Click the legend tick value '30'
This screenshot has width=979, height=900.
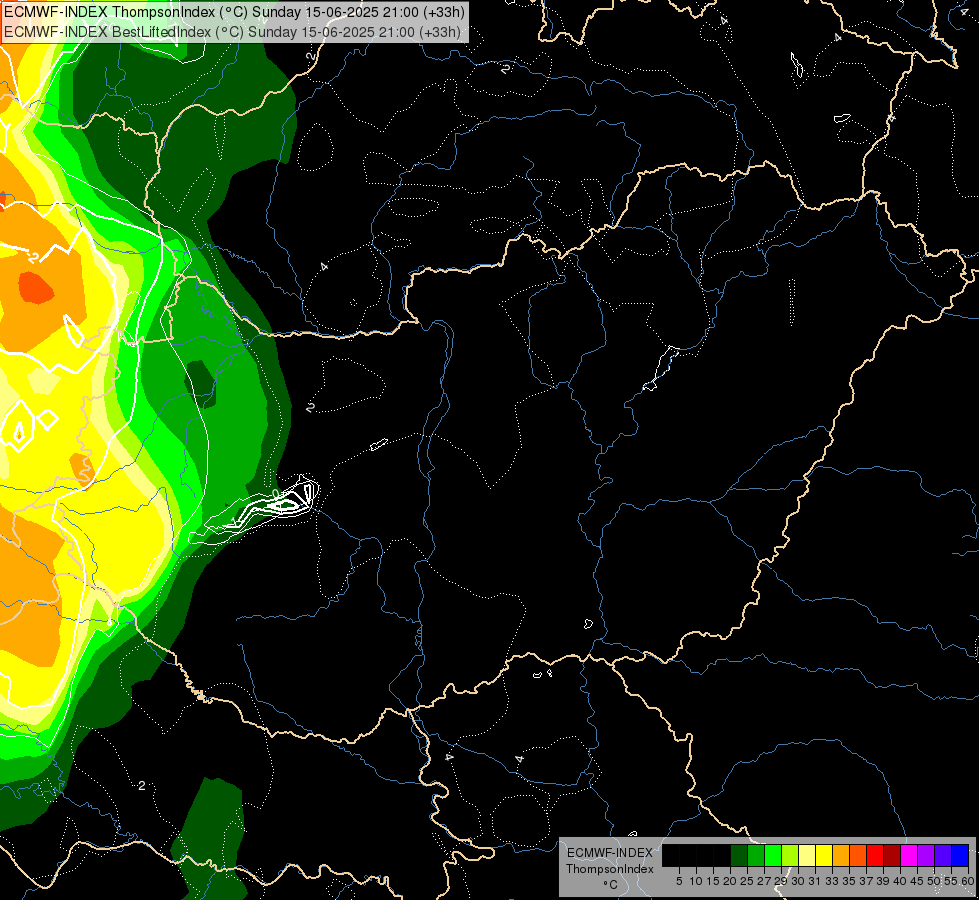(799, 881)
